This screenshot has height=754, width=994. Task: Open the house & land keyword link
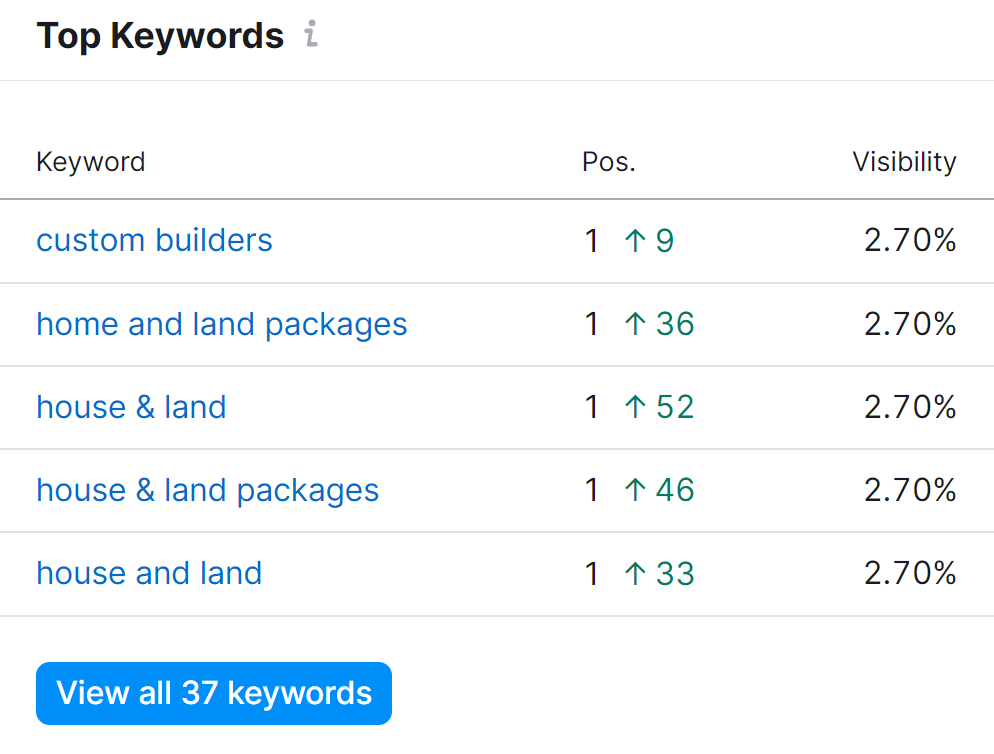click(131, 407)
